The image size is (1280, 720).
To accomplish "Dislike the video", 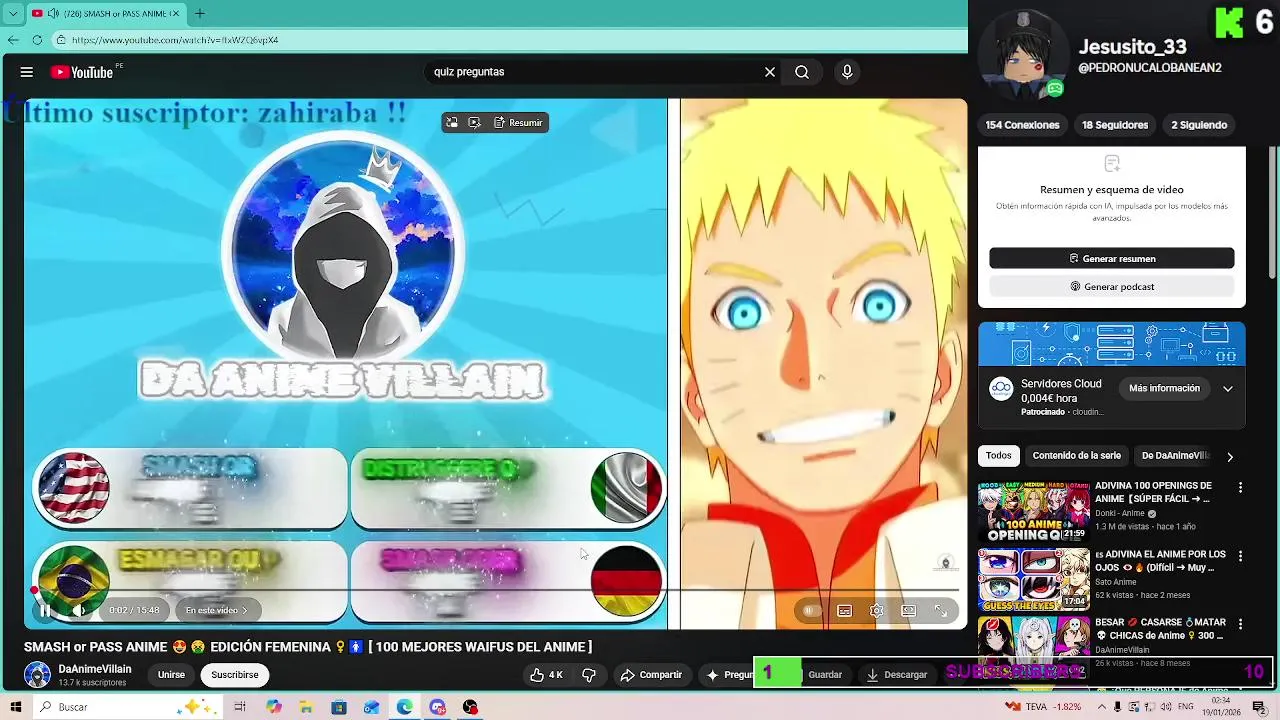I will coord(589,675).
